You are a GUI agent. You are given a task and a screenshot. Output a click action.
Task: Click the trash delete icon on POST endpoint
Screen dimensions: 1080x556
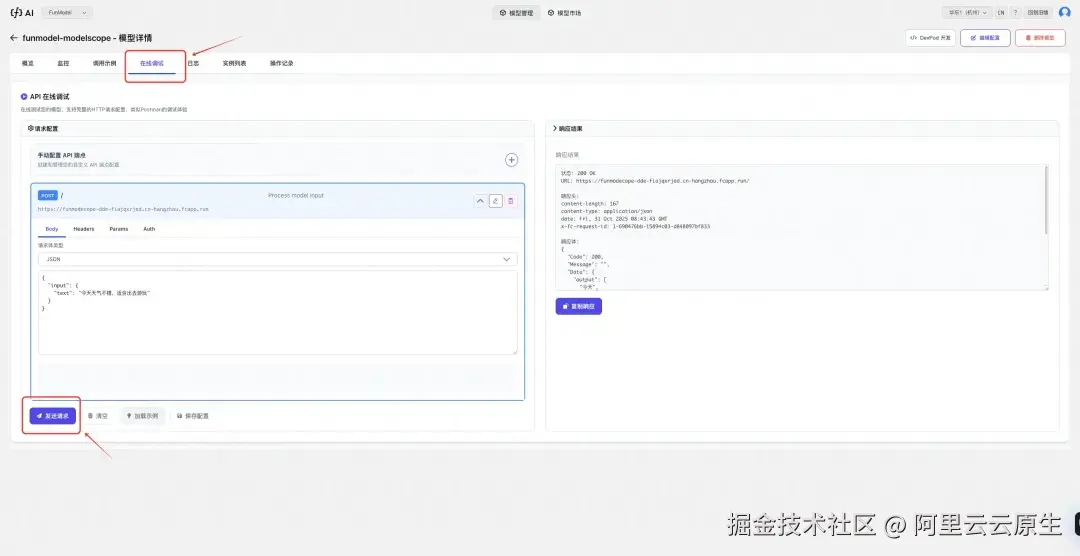[510, 201]
